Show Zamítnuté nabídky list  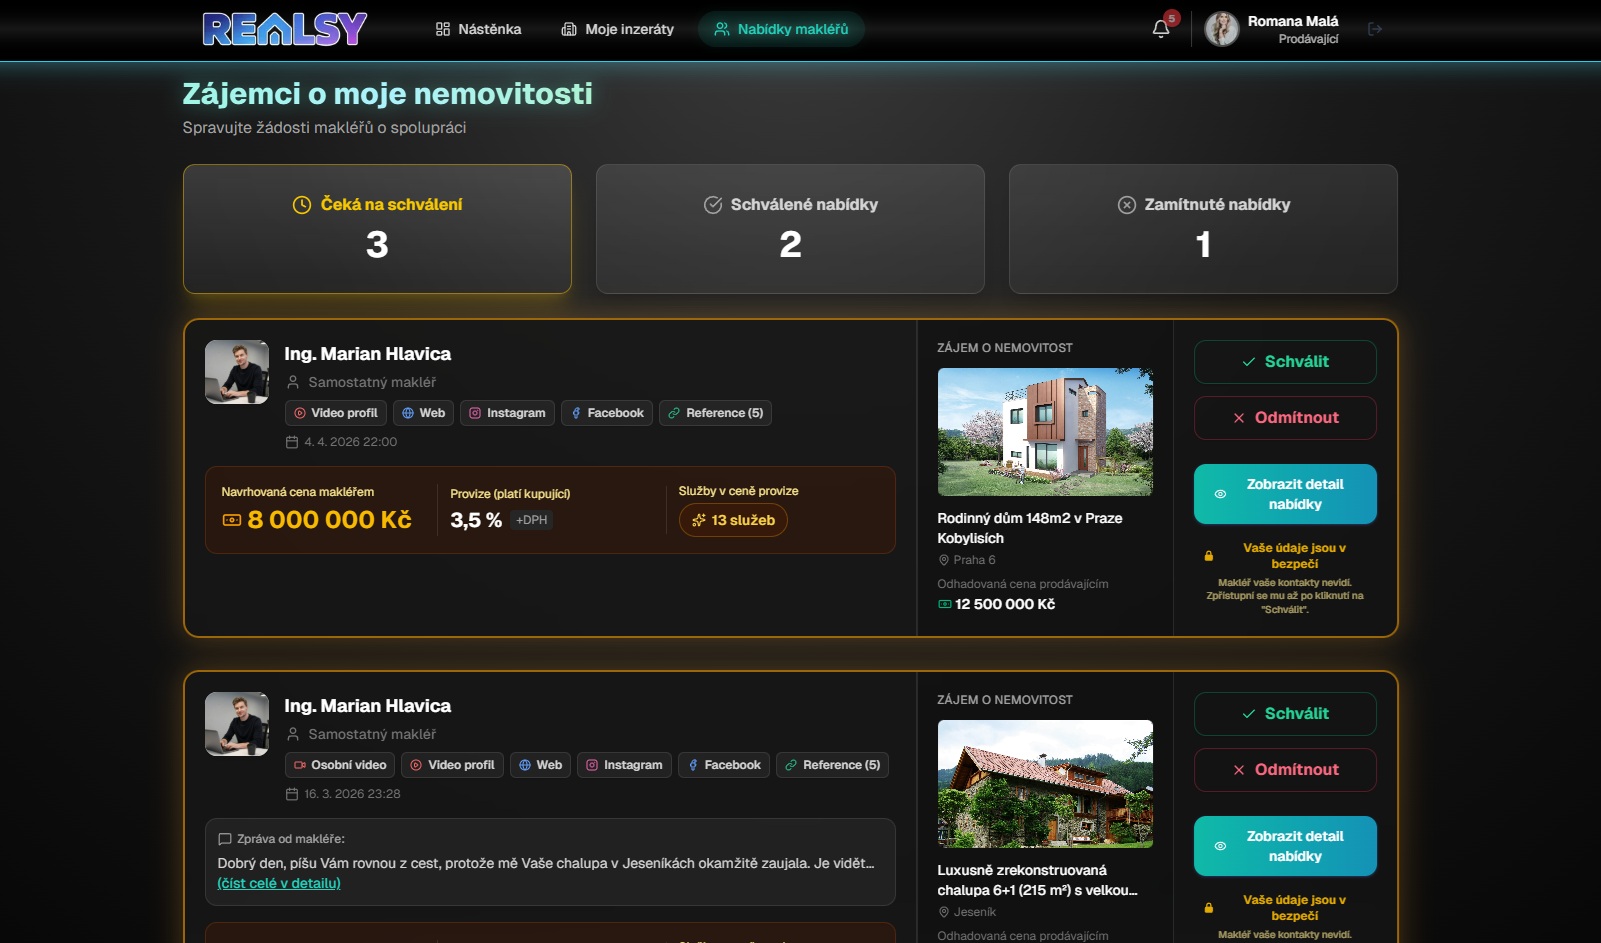1203,229
